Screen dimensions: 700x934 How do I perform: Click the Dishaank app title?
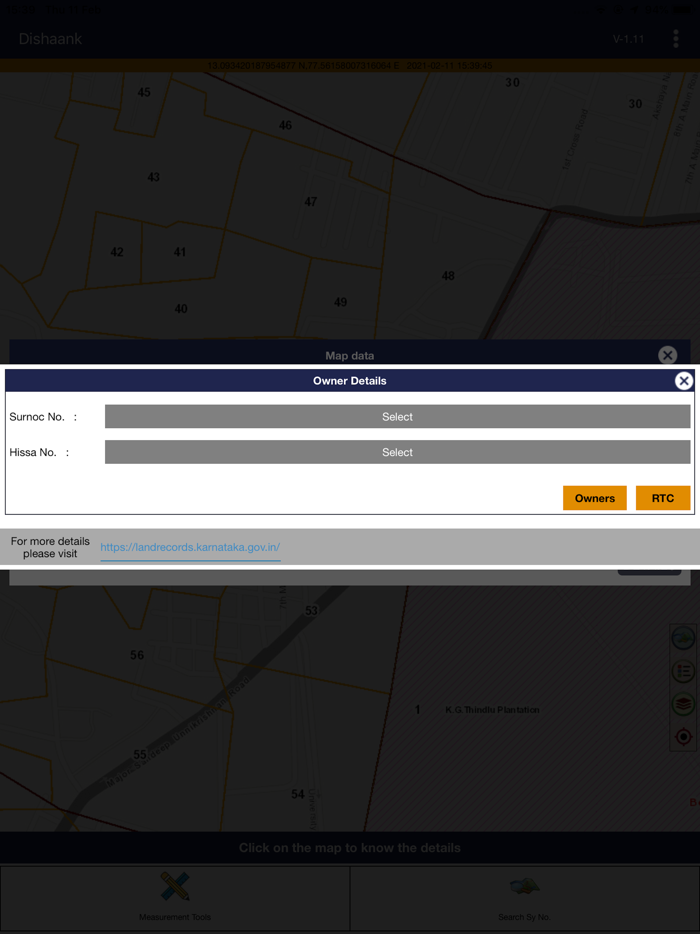(51, 39)
